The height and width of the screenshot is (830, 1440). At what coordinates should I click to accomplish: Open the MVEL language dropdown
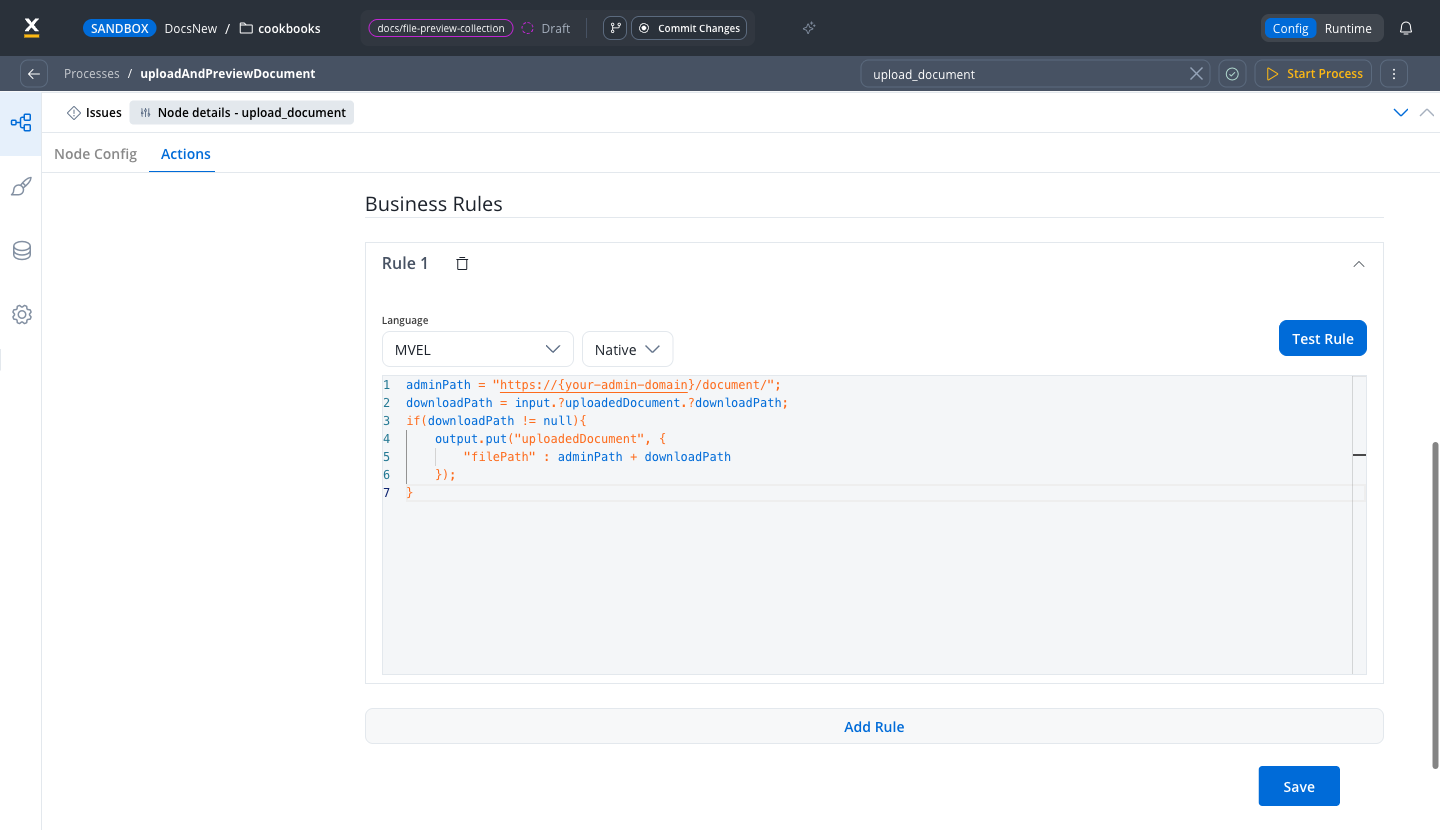coord(478,349)
